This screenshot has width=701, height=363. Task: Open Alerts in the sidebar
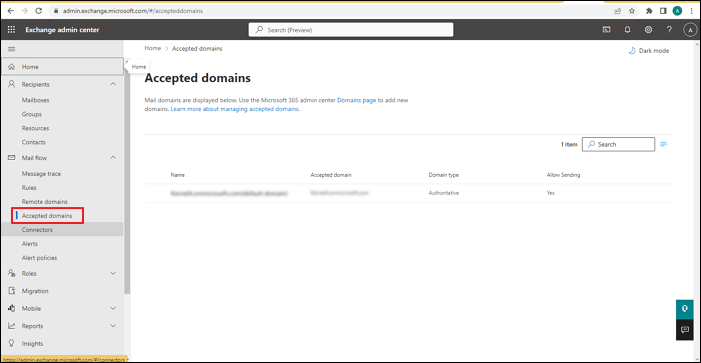pos(30,244)
